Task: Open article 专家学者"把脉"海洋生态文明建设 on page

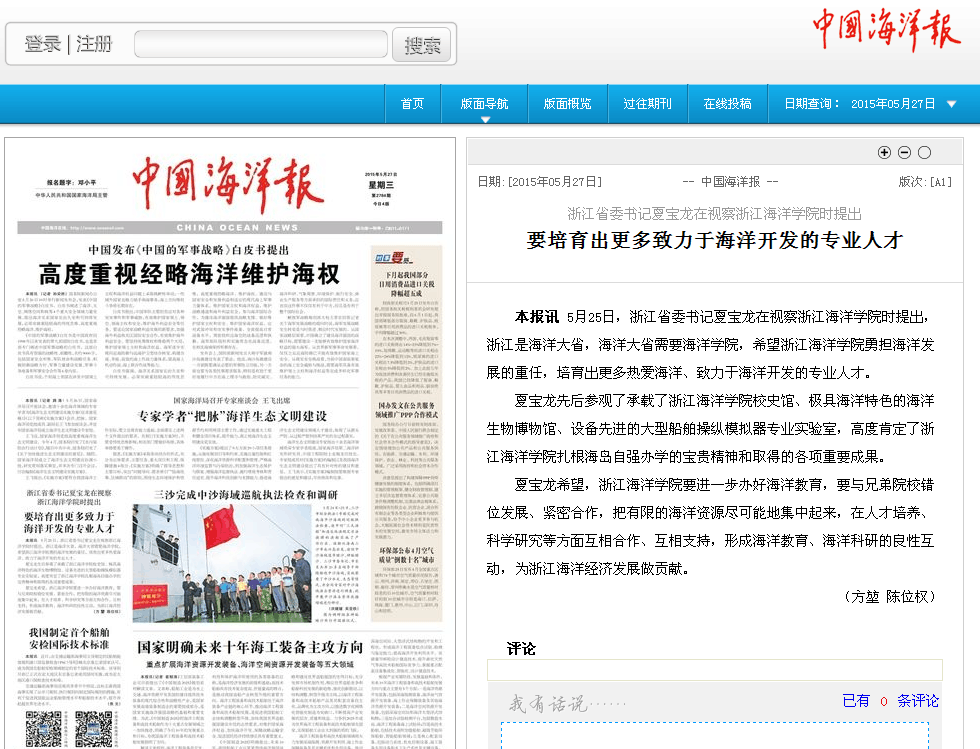Action: (232, 416)
